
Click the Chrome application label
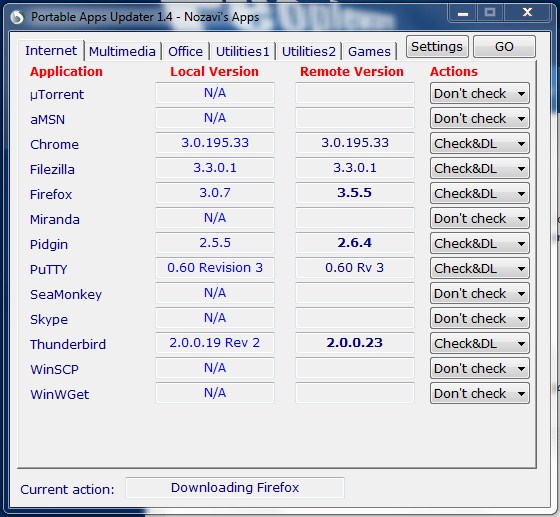click(x=54, y=145)
